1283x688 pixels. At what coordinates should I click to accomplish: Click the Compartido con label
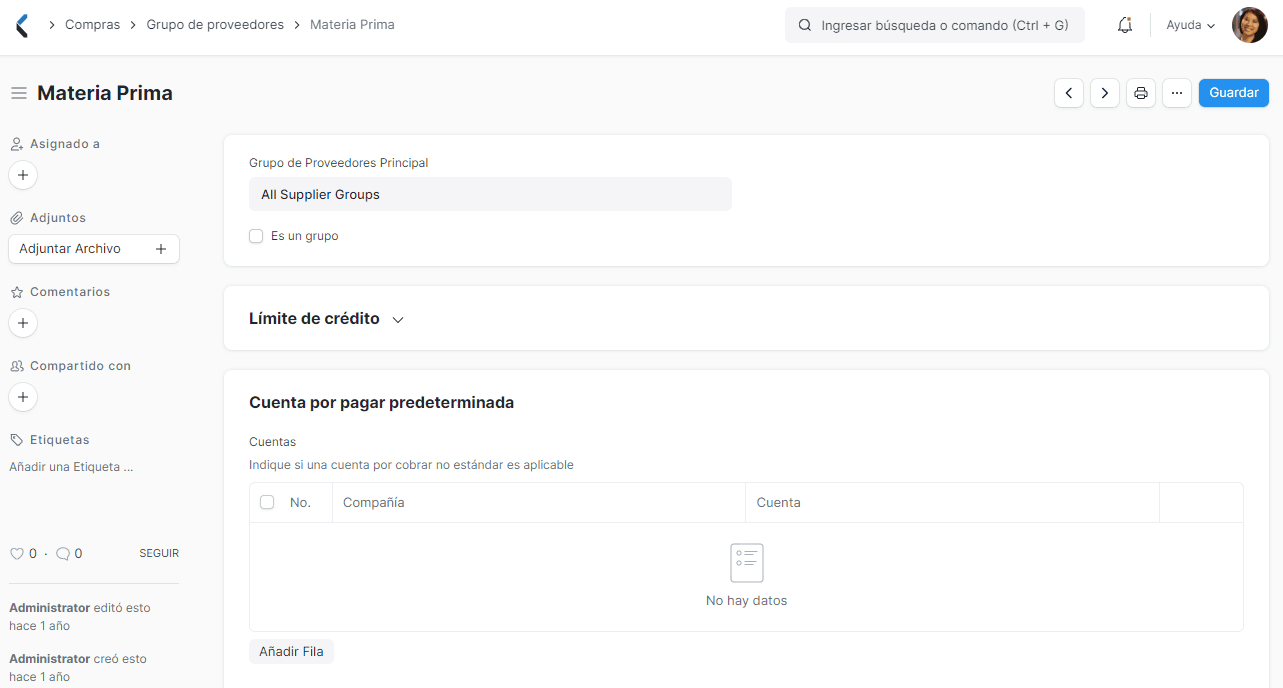coord(80,366)
